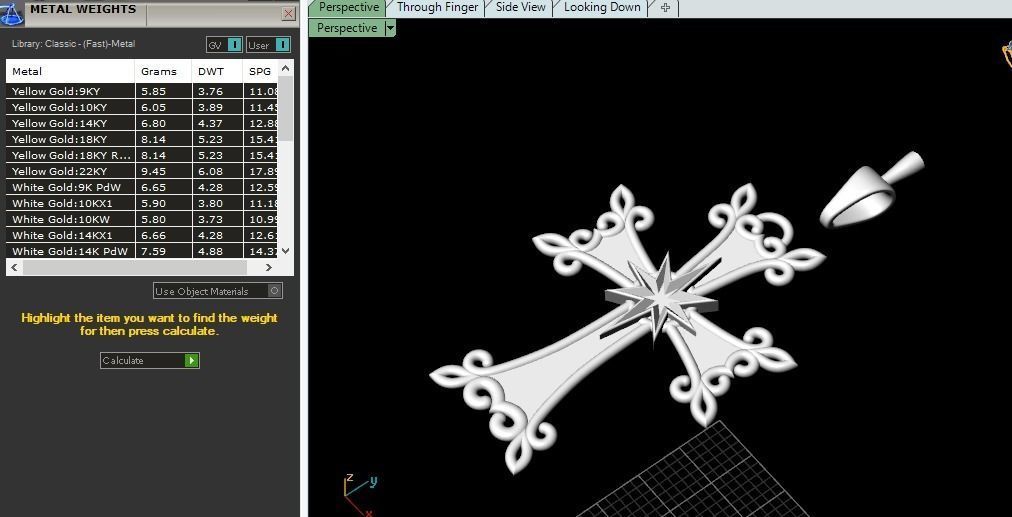Select the Yellow Gold:18KY R... row
This screenshot has height=517, width=1012.
pos(142,156)
